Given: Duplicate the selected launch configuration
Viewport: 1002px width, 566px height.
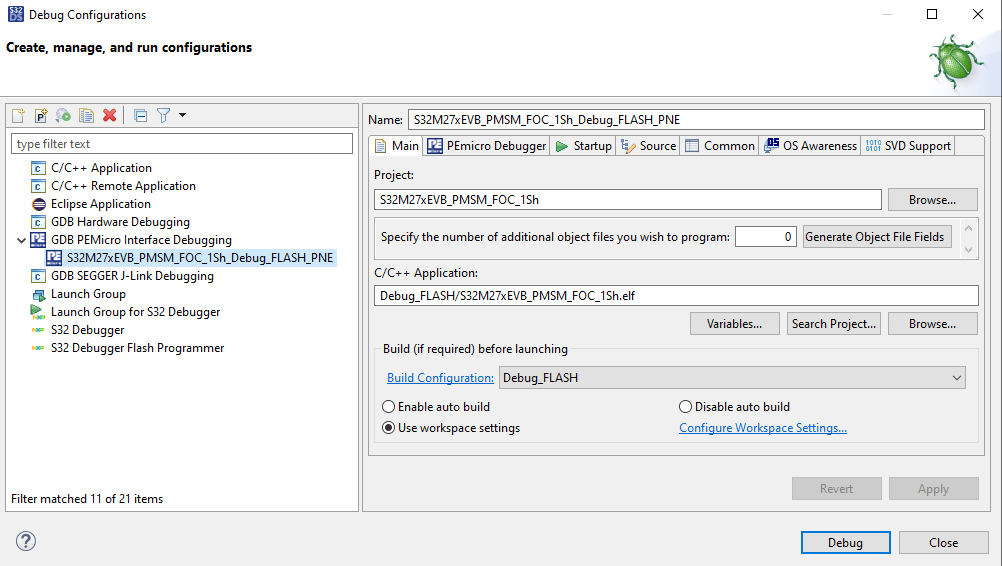Looking at the screenshot, I should pyautogui.click(x=87, y=116).
